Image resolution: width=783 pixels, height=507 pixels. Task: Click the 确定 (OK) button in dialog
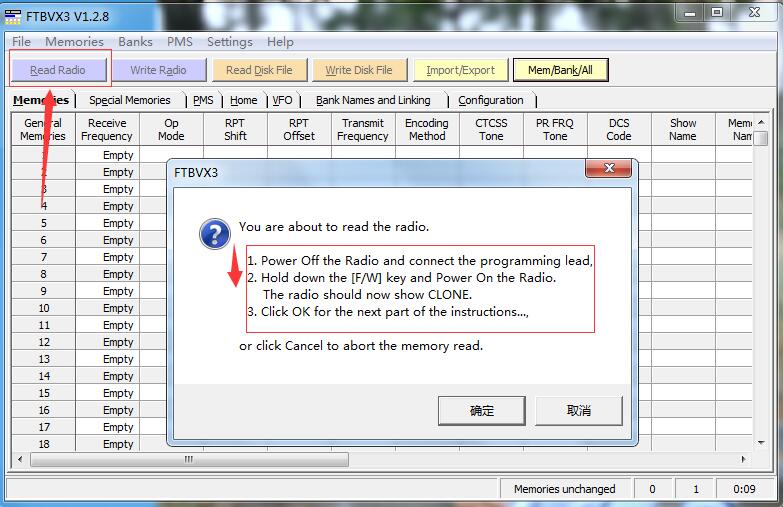481,410
